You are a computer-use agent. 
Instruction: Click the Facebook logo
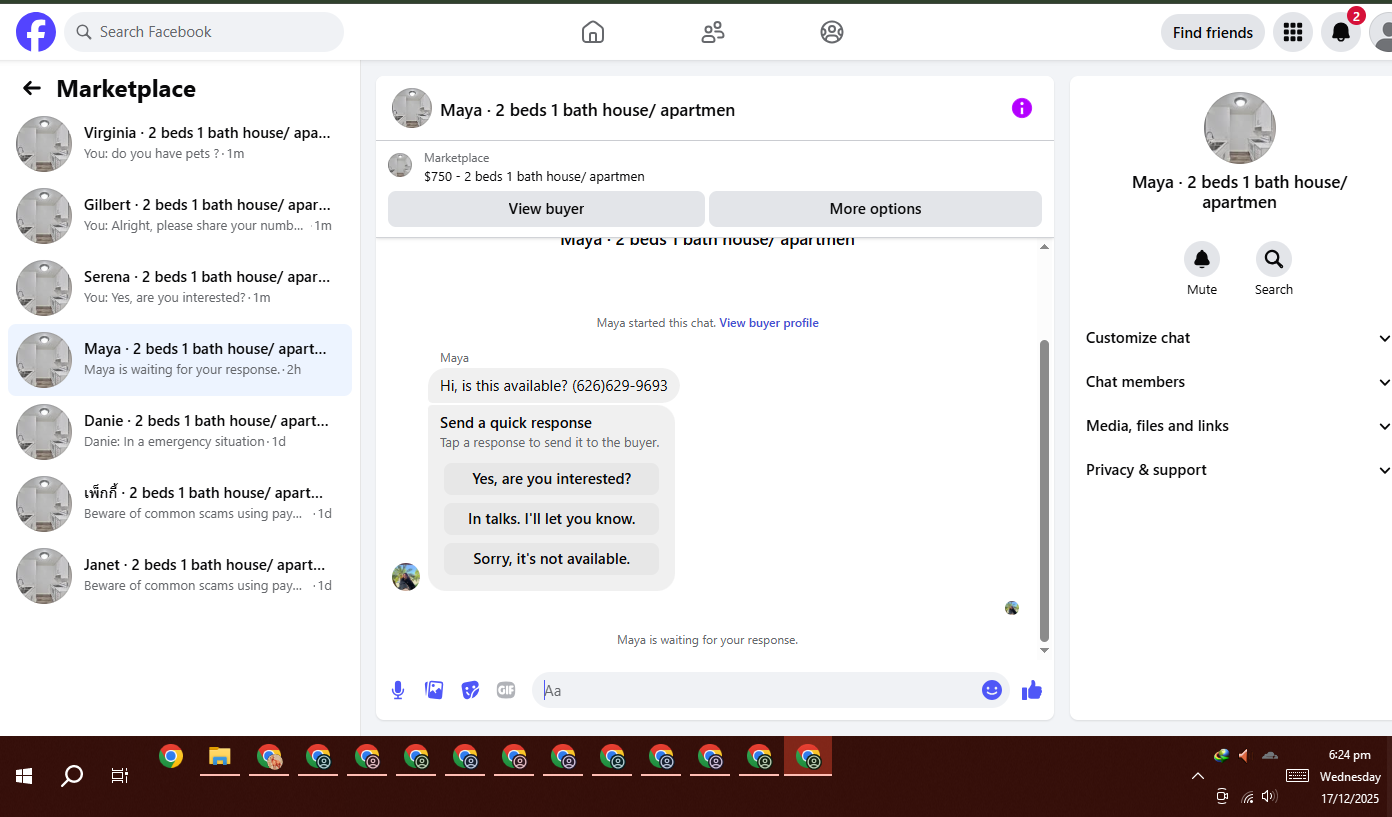pyautogui.click(x=36, y=32)
